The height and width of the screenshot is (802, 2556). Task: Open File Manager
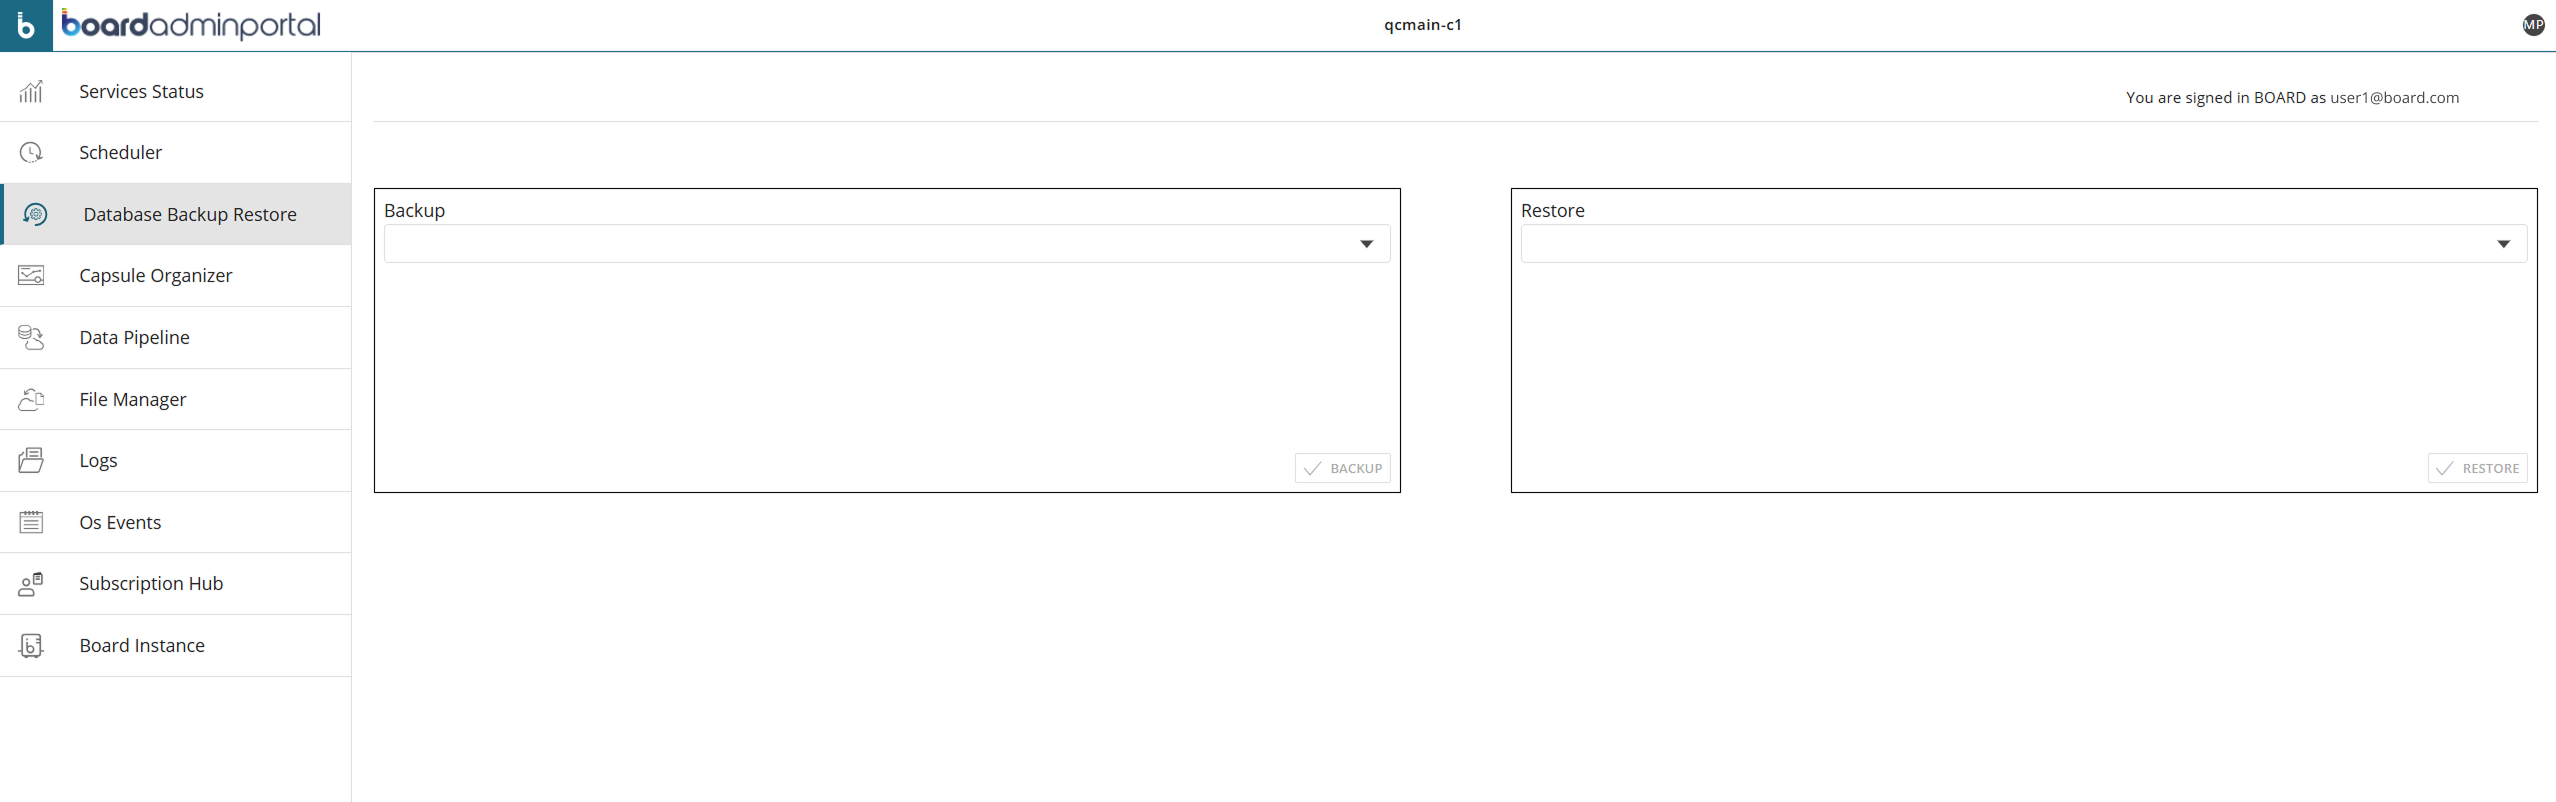pos(176,399)
